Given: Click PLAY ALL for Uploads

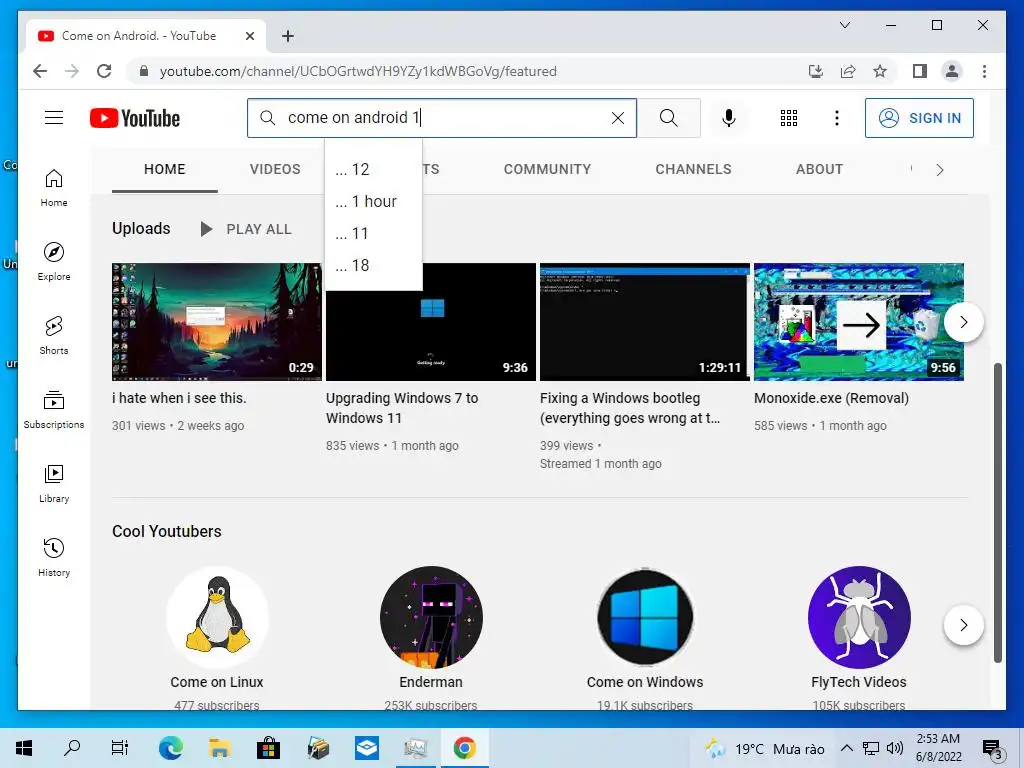Looking at the screenshot, I should pos(246,229).
